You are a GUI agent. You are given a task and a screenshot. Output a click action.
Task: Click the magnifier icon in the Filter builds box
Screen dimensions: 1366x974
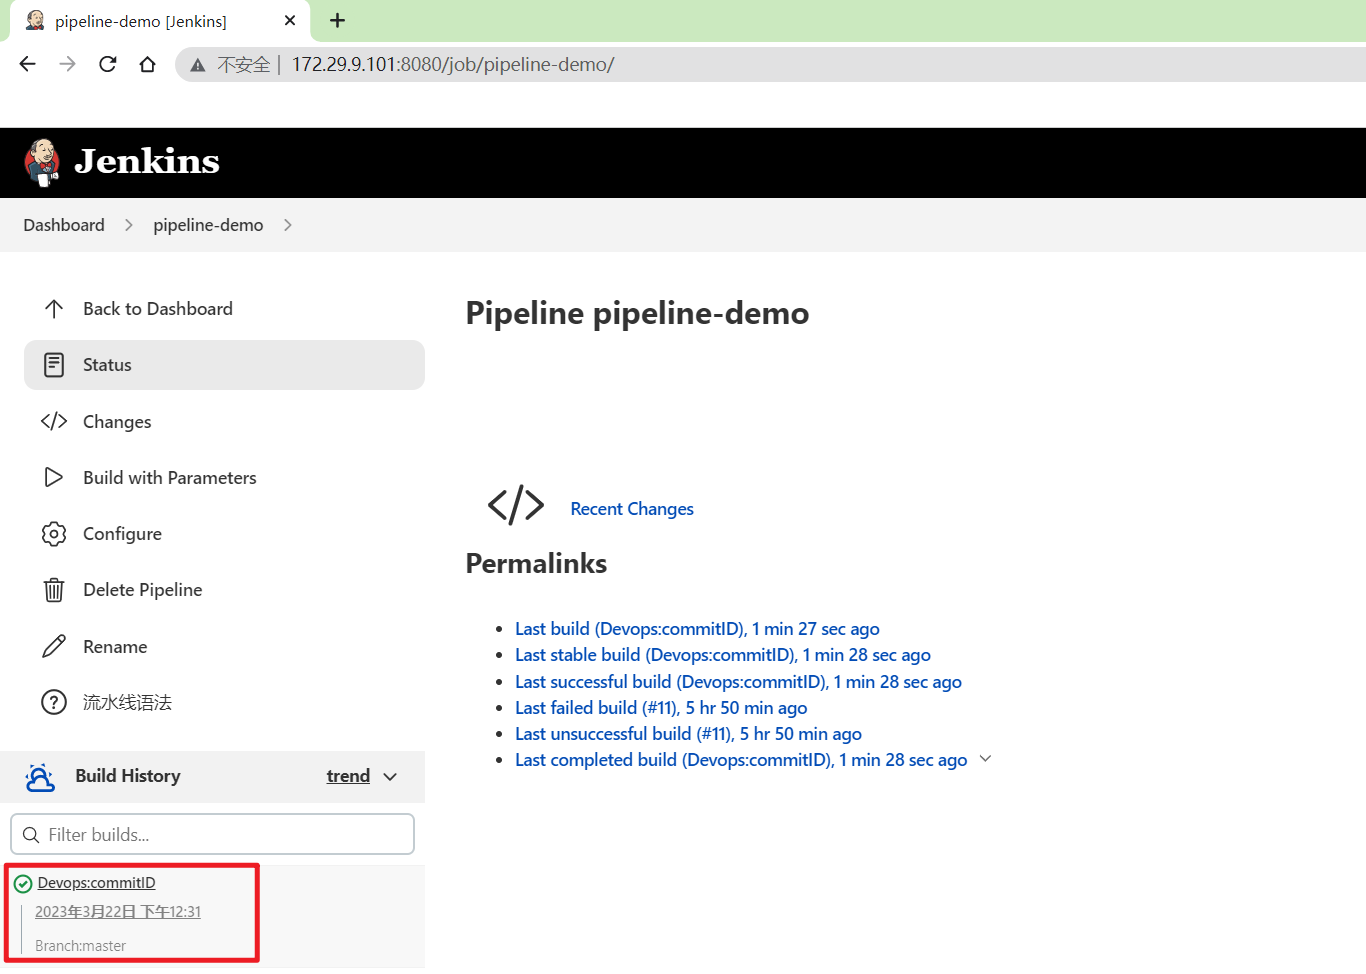tap(31, 835)
